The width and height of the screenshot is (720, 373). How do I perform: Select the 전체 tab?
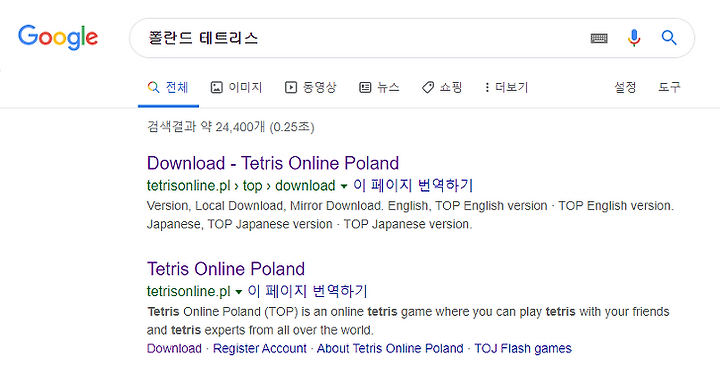168,87
